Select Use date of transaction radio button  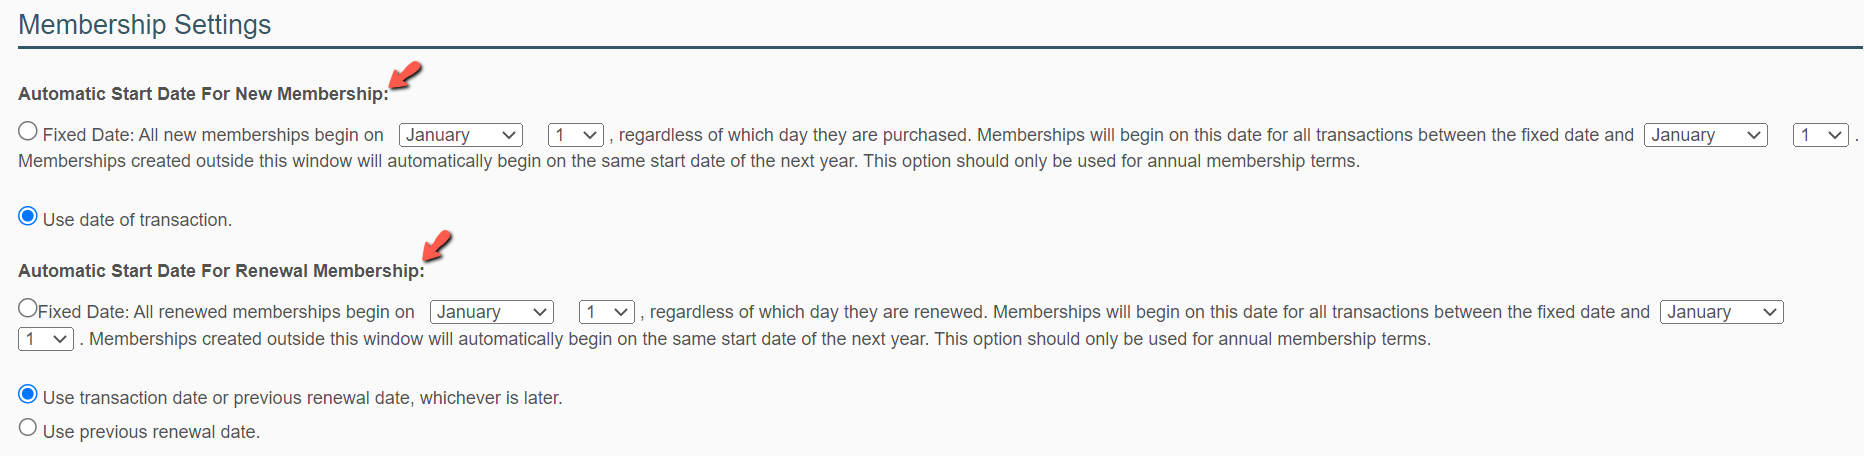pos(28,216)
